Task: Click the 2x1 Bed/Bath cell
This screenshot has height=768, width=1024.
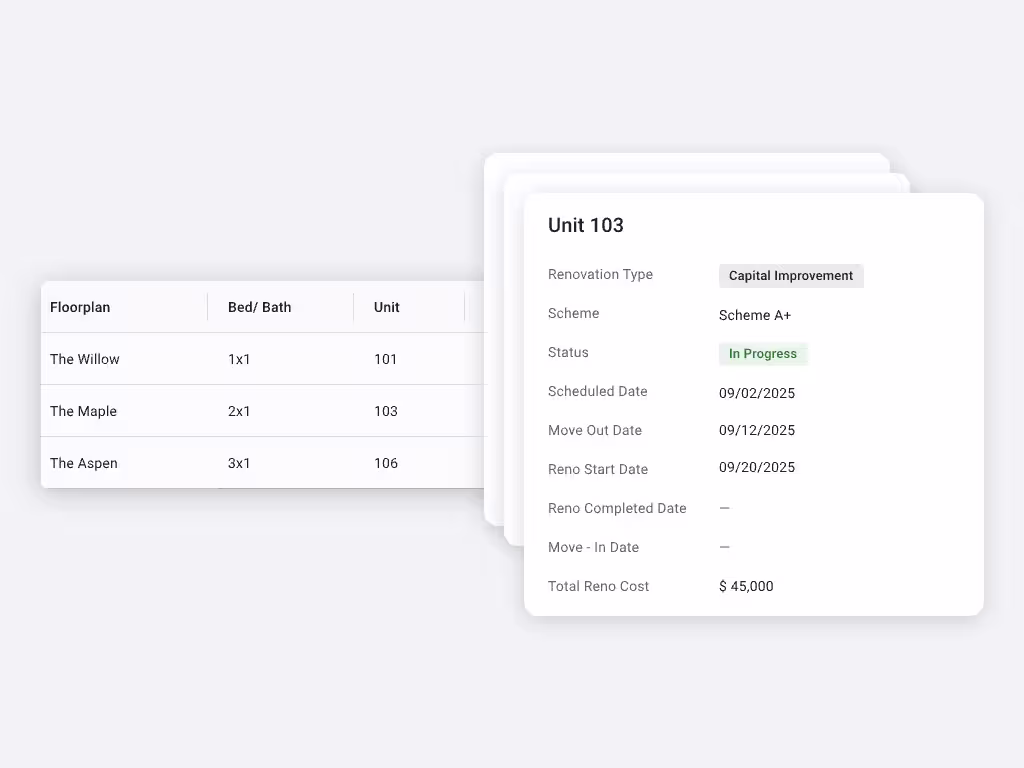Action: (239, 411)
